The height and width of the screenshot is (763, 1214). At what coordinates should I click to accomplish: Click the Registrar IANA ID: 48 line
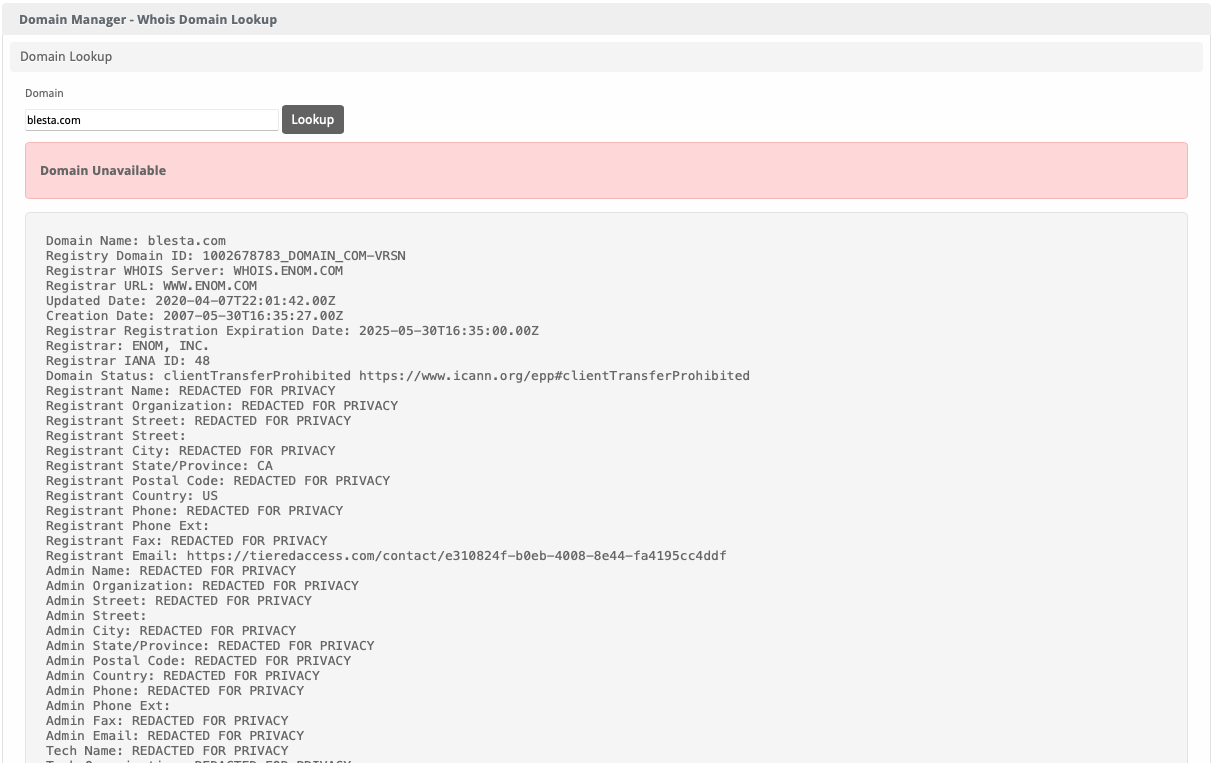(x=127, y=361)
